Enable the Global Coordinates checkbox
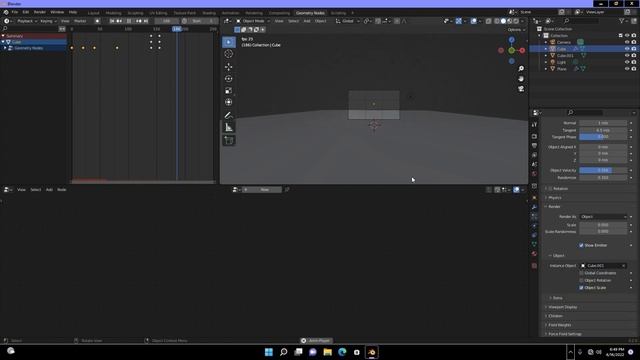This screenshot has width=640, height=360. (x=581, y=273)
